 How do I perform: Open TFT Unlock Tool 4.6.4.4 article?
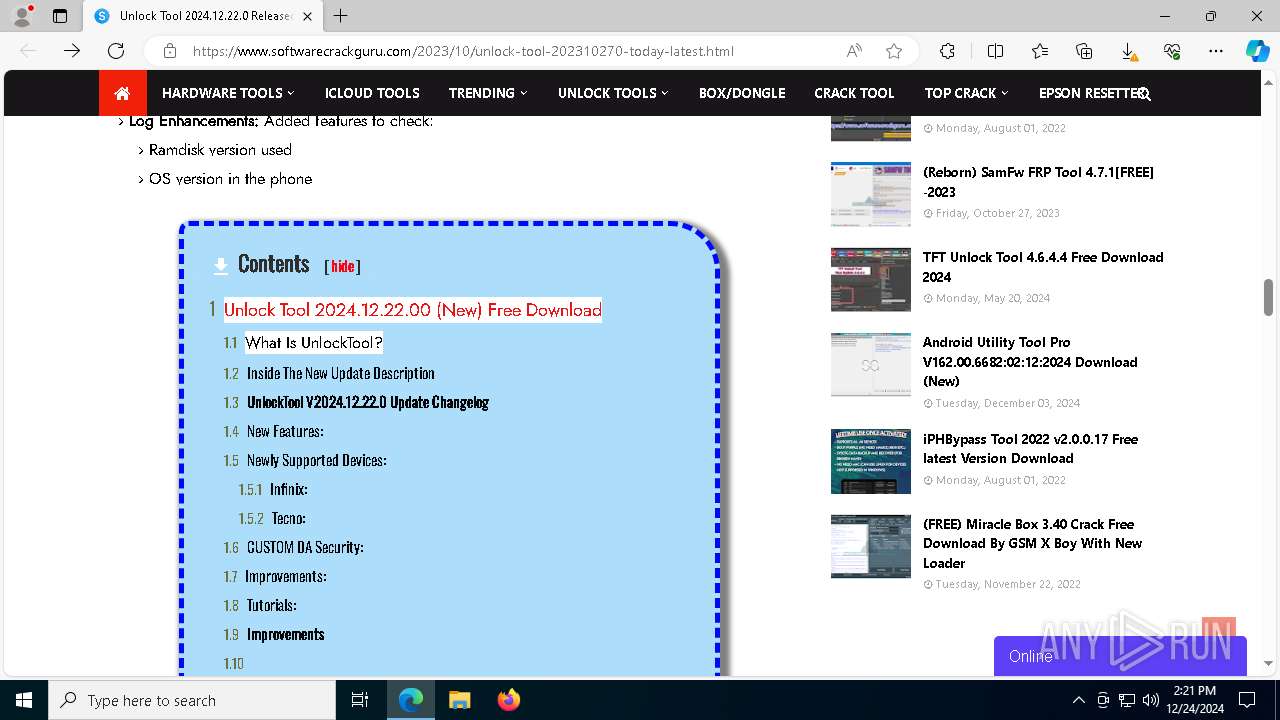tap(1043, 267)
